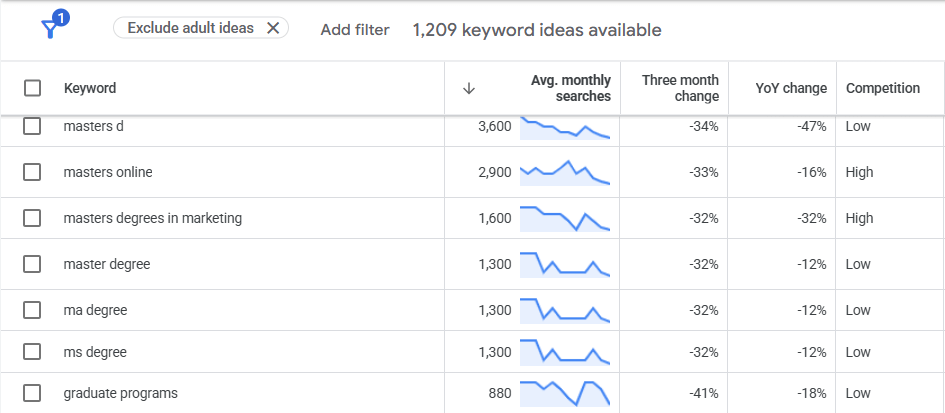This screenshot has width=945, height=413.
Task: Click keyword text graduate programs
Action: tap(121, 393)
